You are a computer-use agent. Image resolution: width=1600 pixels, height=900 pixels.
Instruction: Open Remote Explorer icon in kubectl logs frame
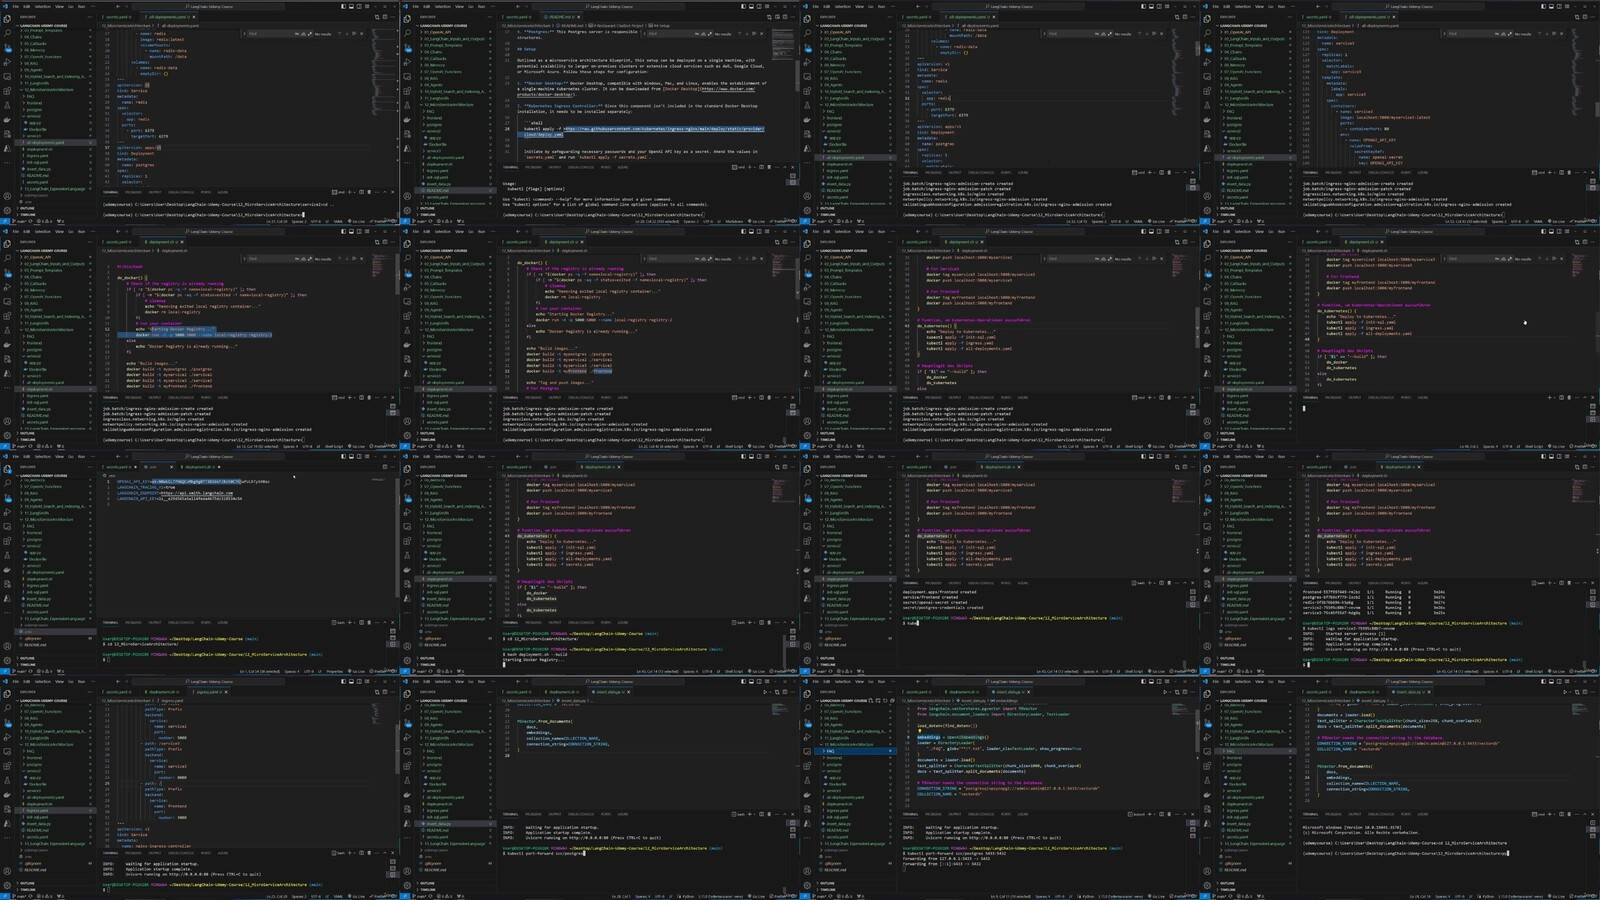pos(1207,526)
